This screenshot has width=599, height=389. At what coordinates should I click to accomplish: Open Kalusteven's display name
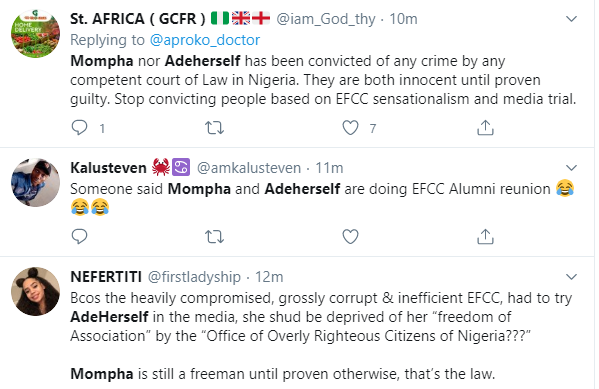108,168
